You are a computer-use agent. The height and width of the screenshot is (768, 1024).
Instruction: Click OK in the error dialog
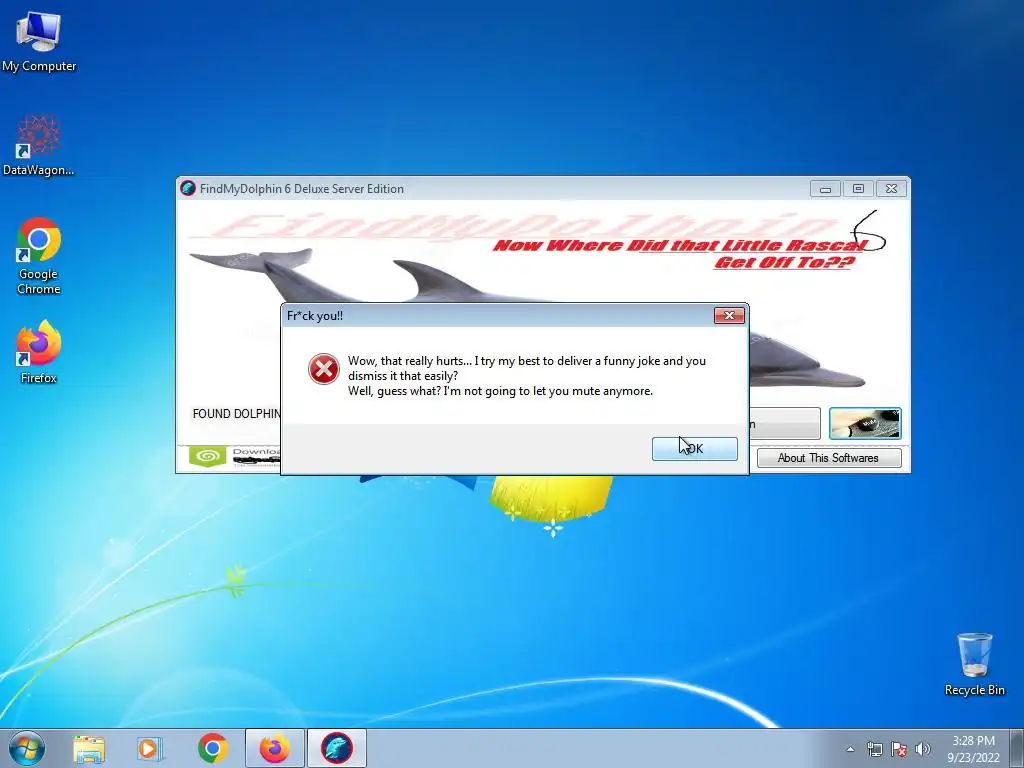click(x=694, y=449)
